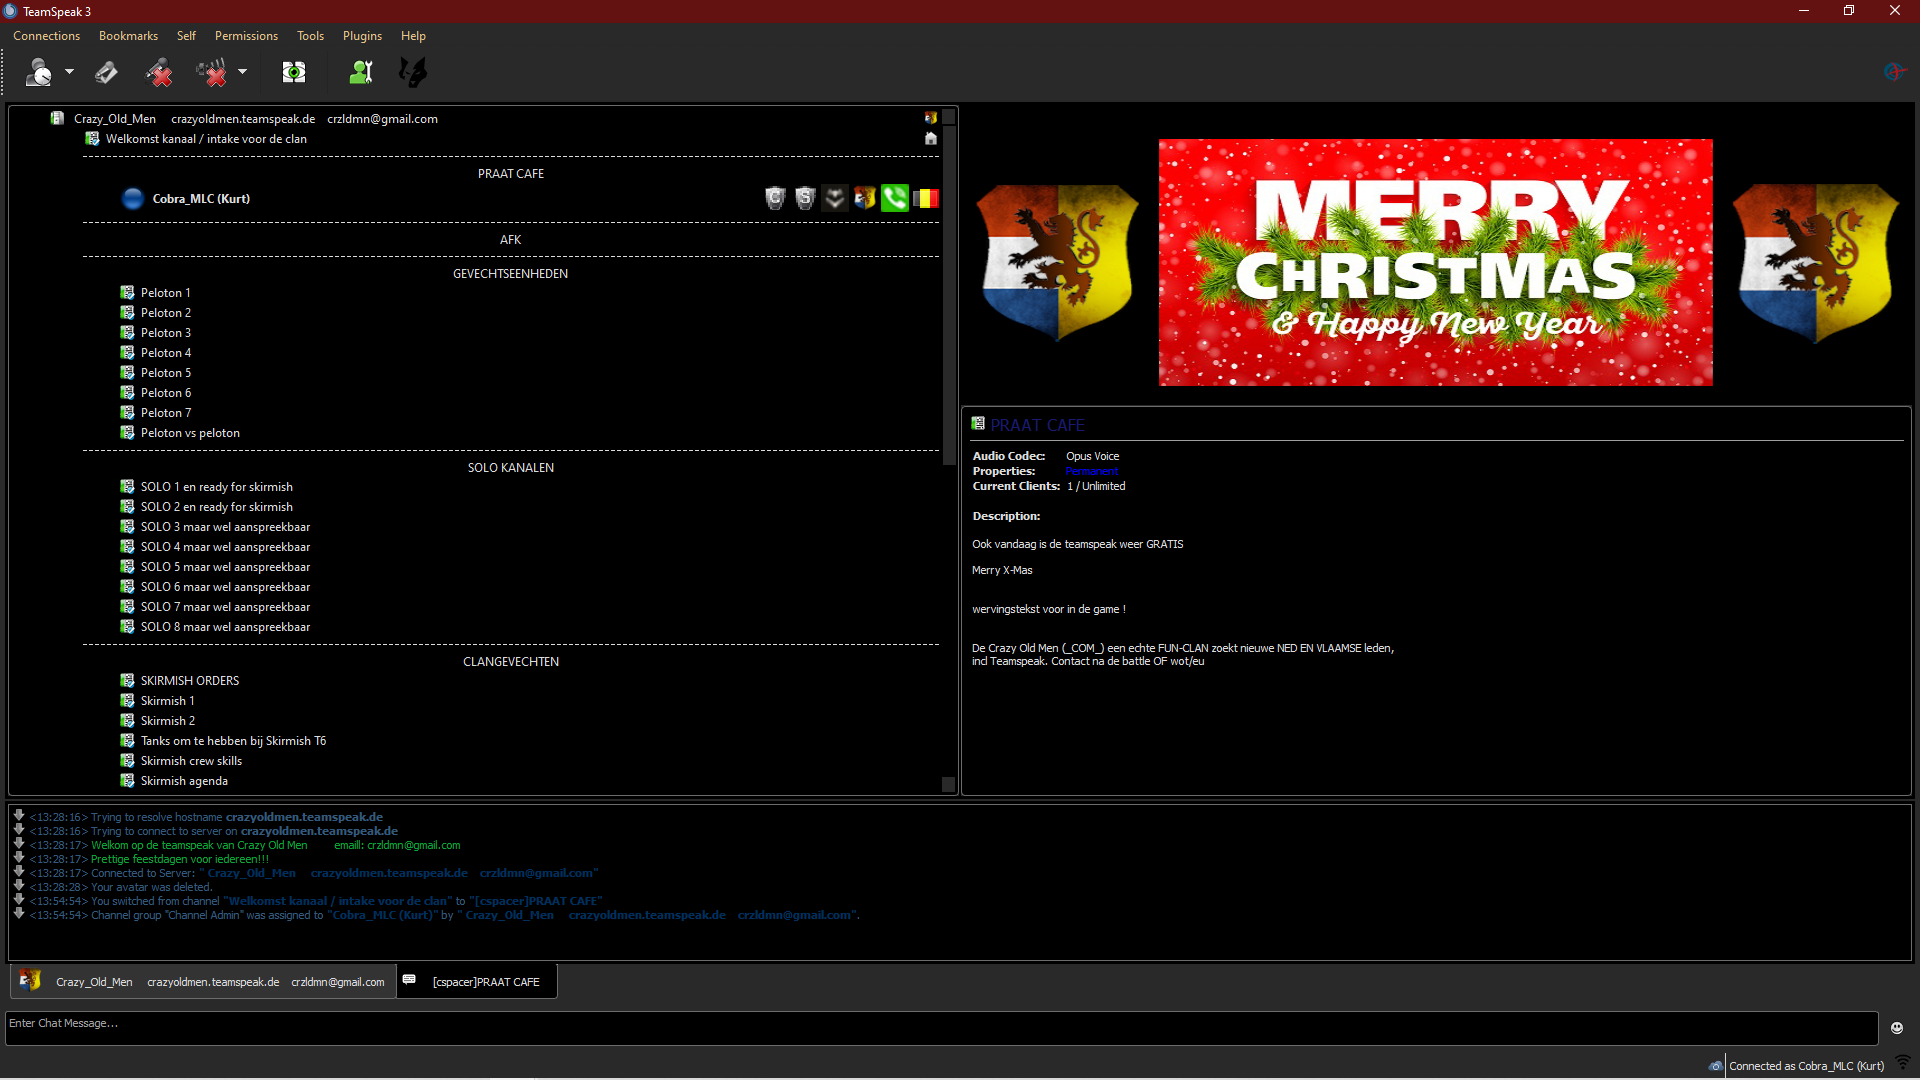
Task: Click the Belgian flag country icon
Action: pyautogui.click(x=926, y=199)
